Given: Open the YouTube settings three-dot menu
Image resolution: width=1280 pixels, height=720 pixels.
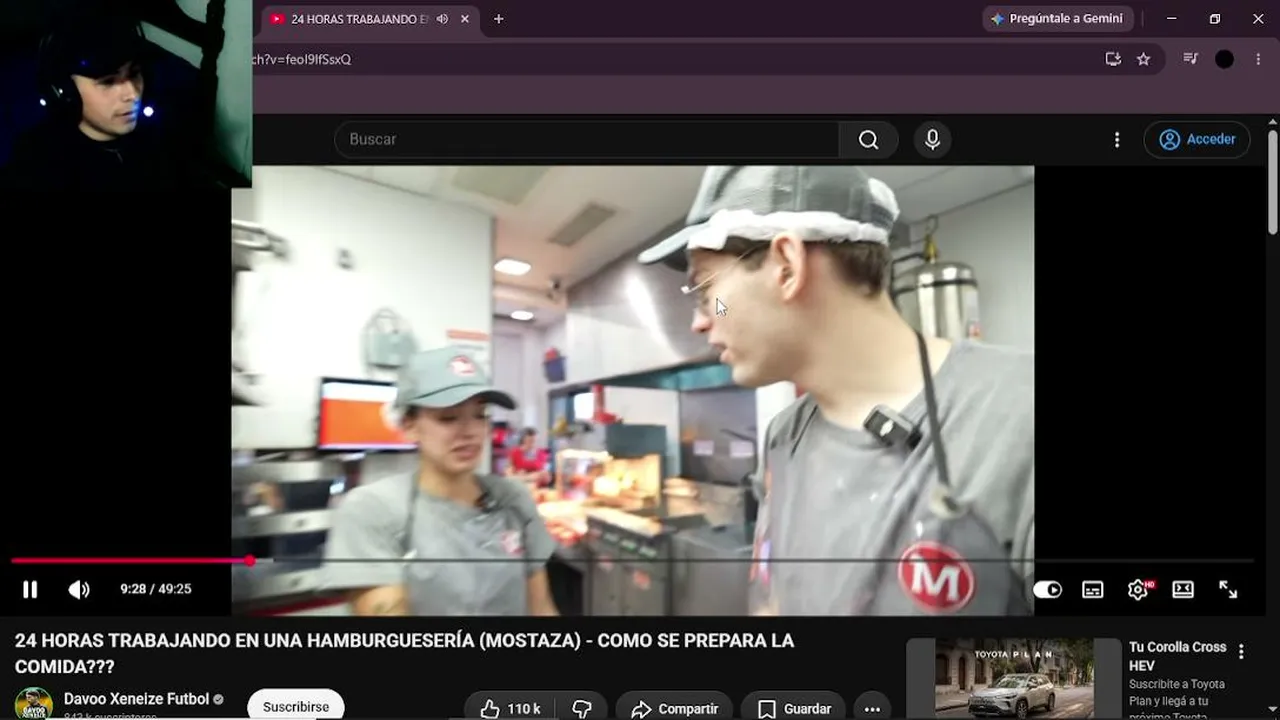Looking at the screenshot, I should (1117, 140).
